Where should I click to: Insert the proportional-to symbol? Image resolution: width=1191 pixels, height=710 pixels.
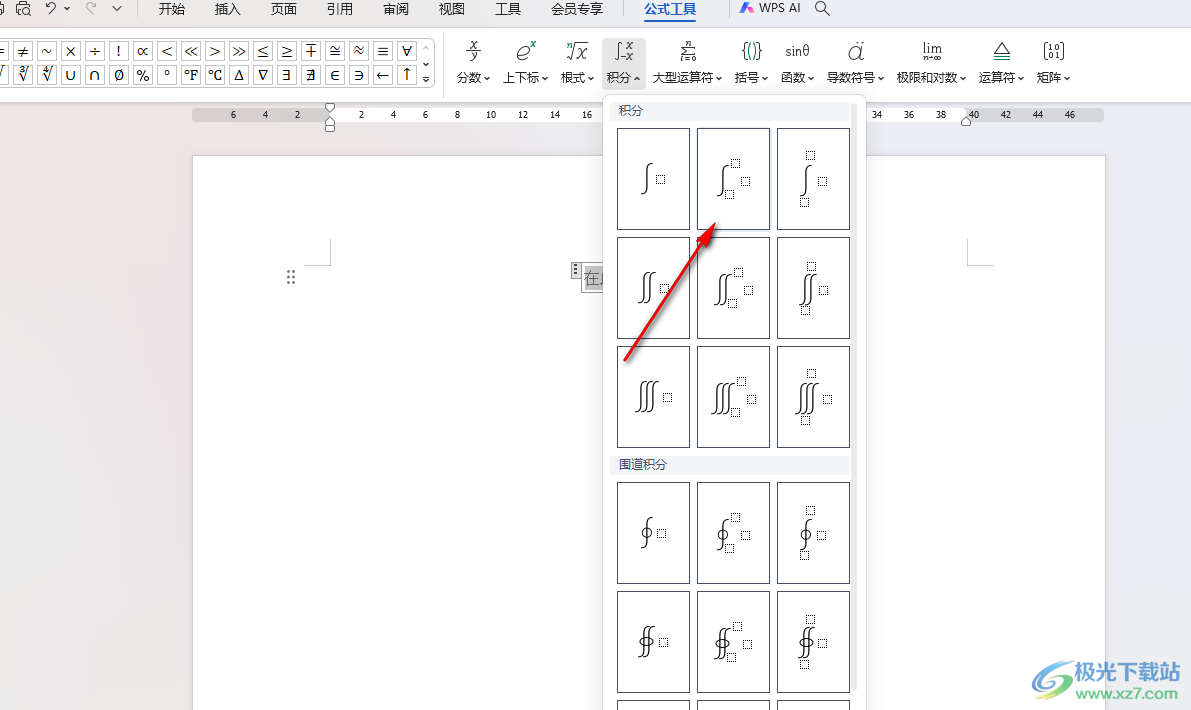click(x=143, y=51)
